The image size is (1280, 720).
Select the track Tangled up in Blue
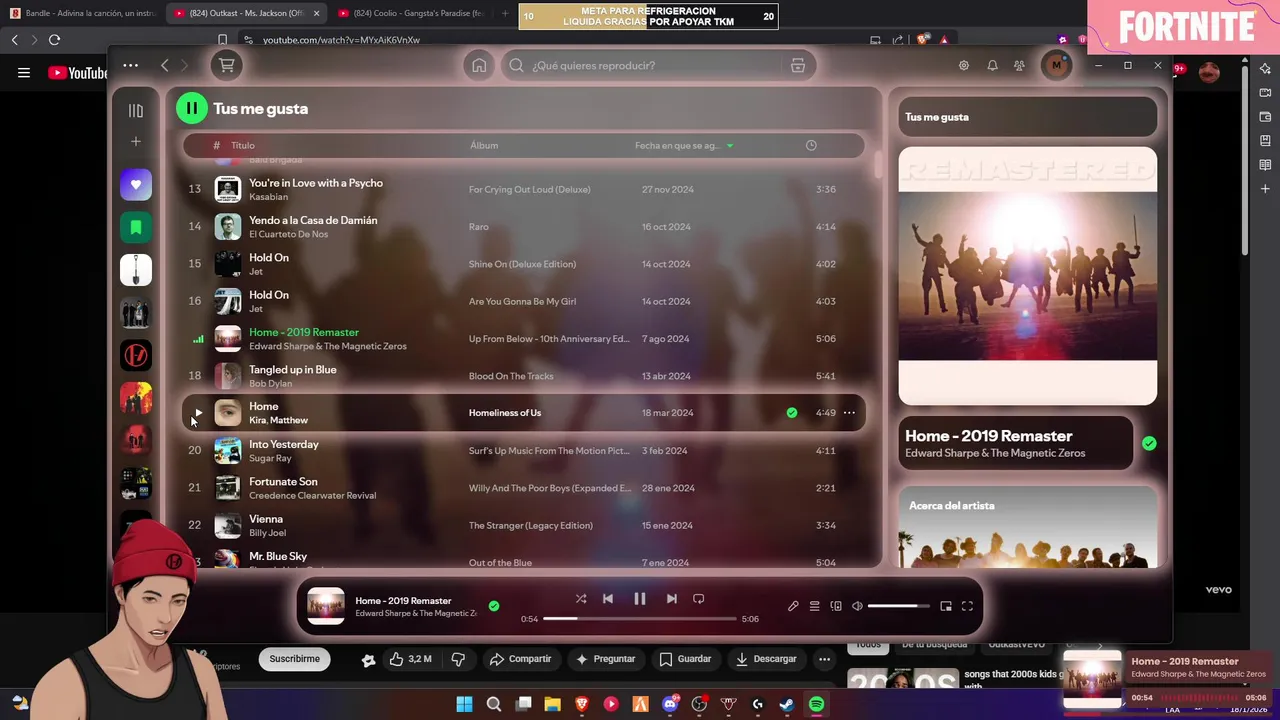pos(293,369)
